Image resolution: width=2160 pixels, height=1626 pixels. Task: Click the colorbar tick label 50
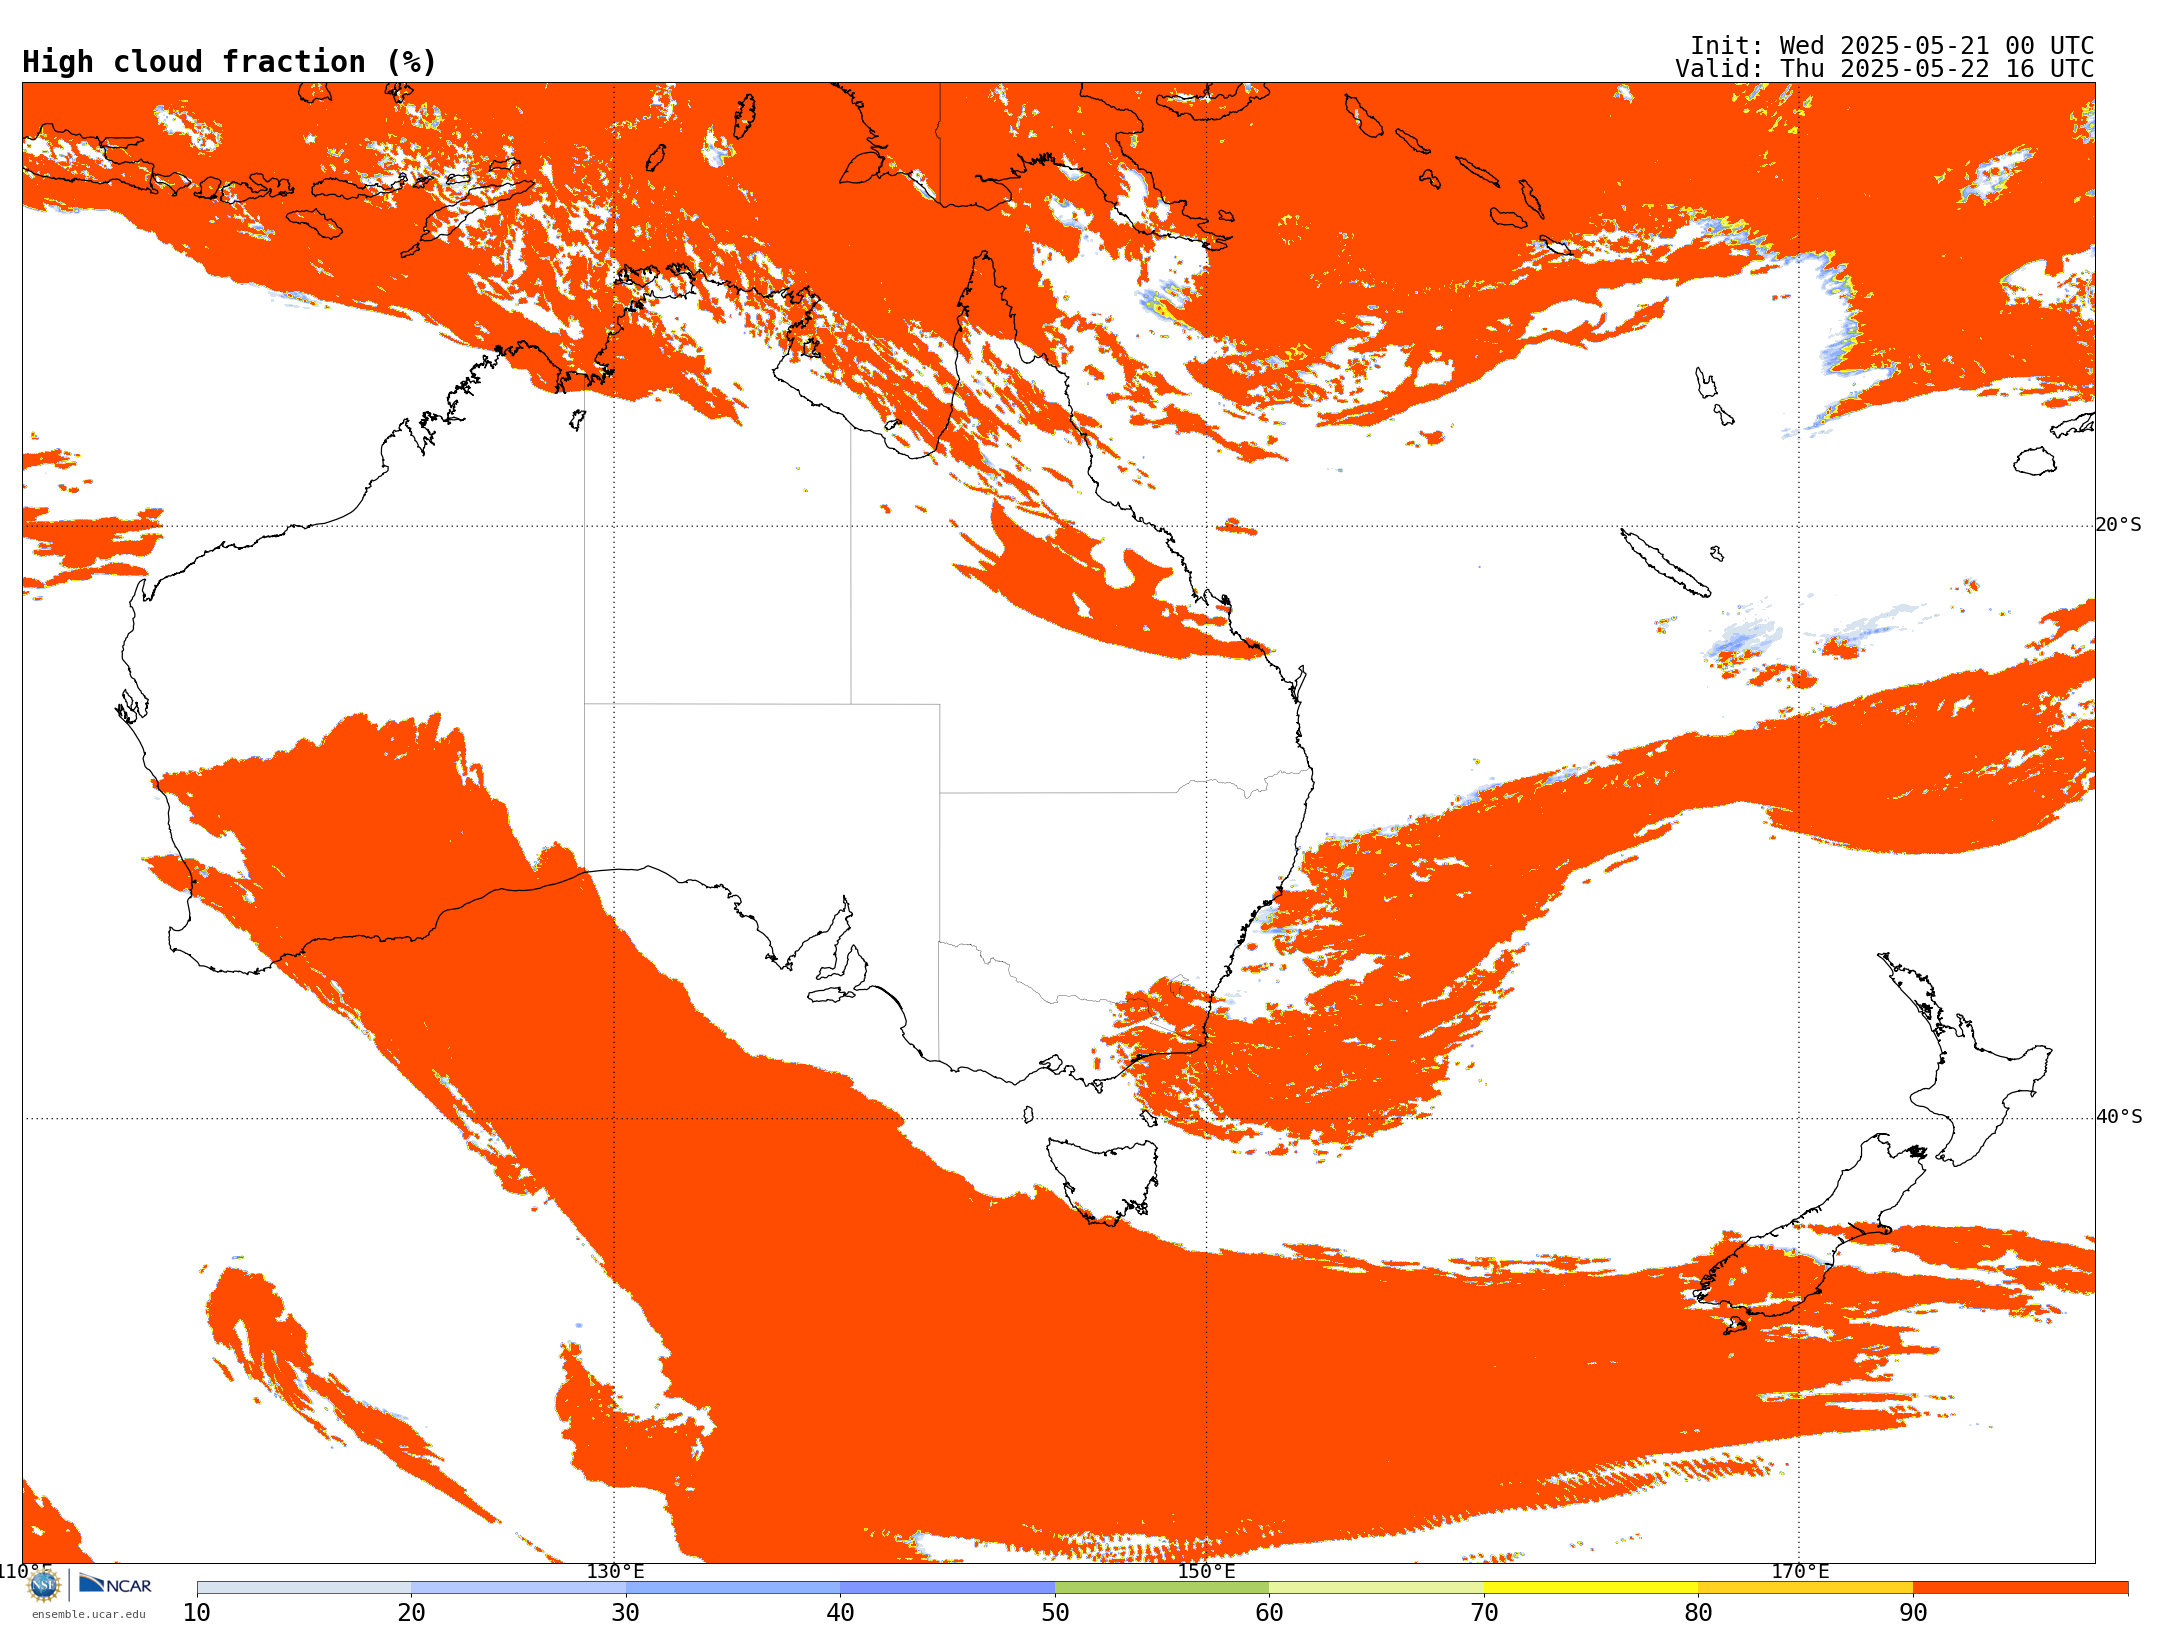pos(1055,1613)
